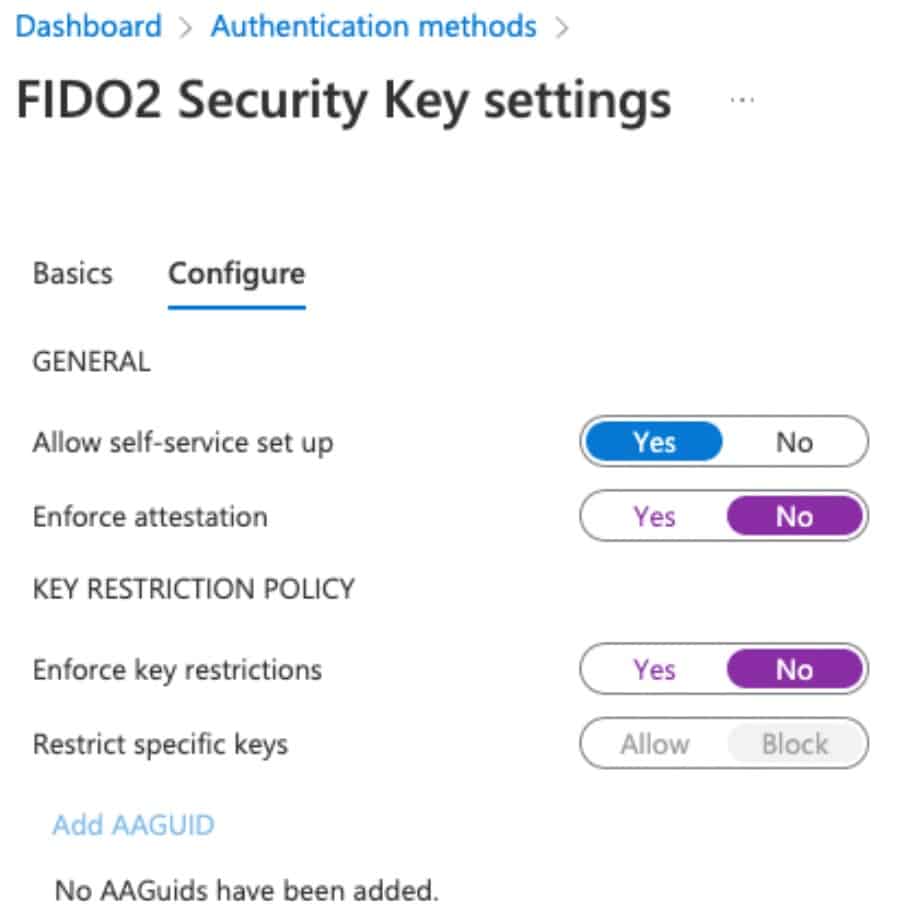This screenshot has width=897, height=908.
Task: Click the No AAGuids have been added message
Action: tap(246, 889)
